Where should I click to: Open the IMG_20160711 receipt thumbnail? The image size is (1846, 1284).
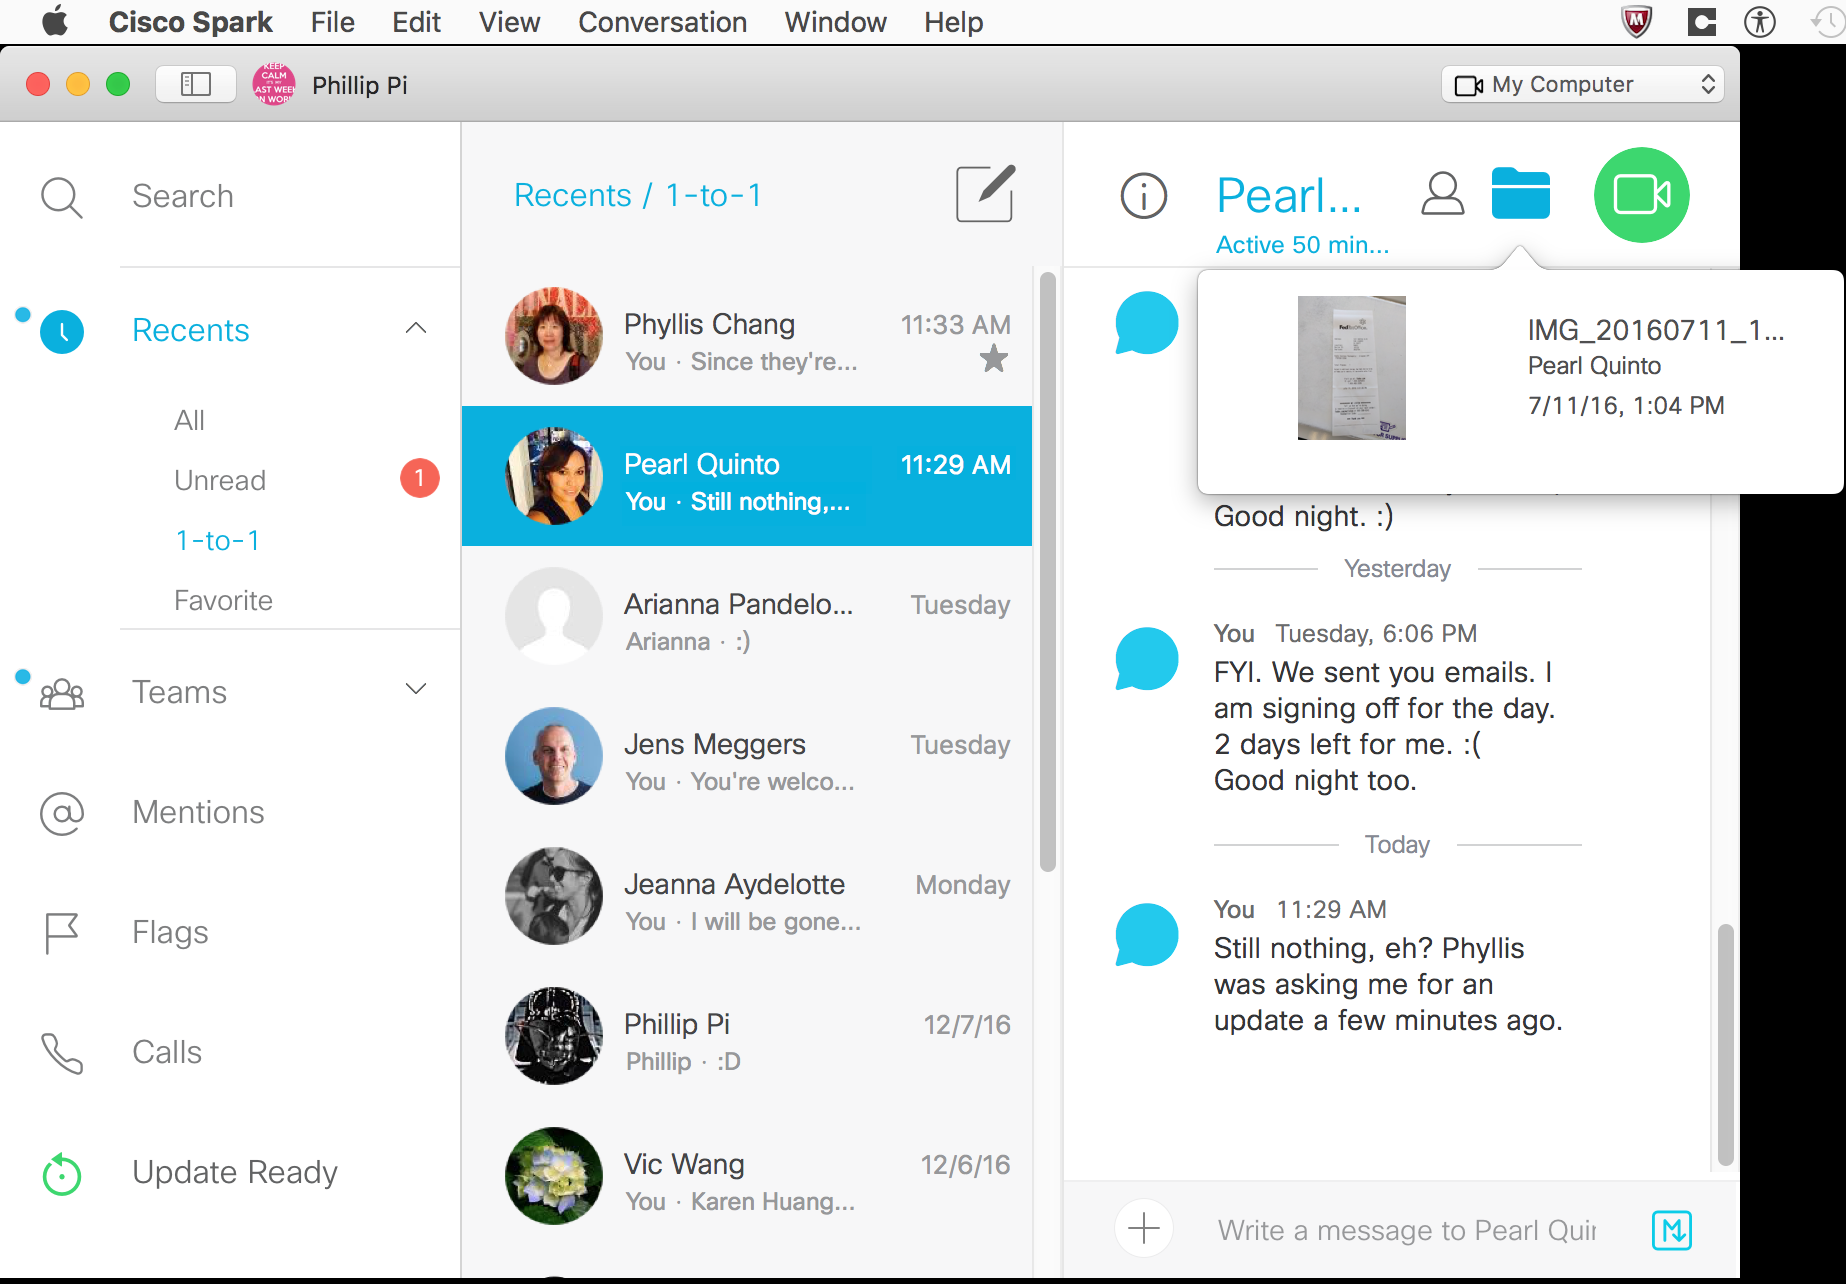1351,368
